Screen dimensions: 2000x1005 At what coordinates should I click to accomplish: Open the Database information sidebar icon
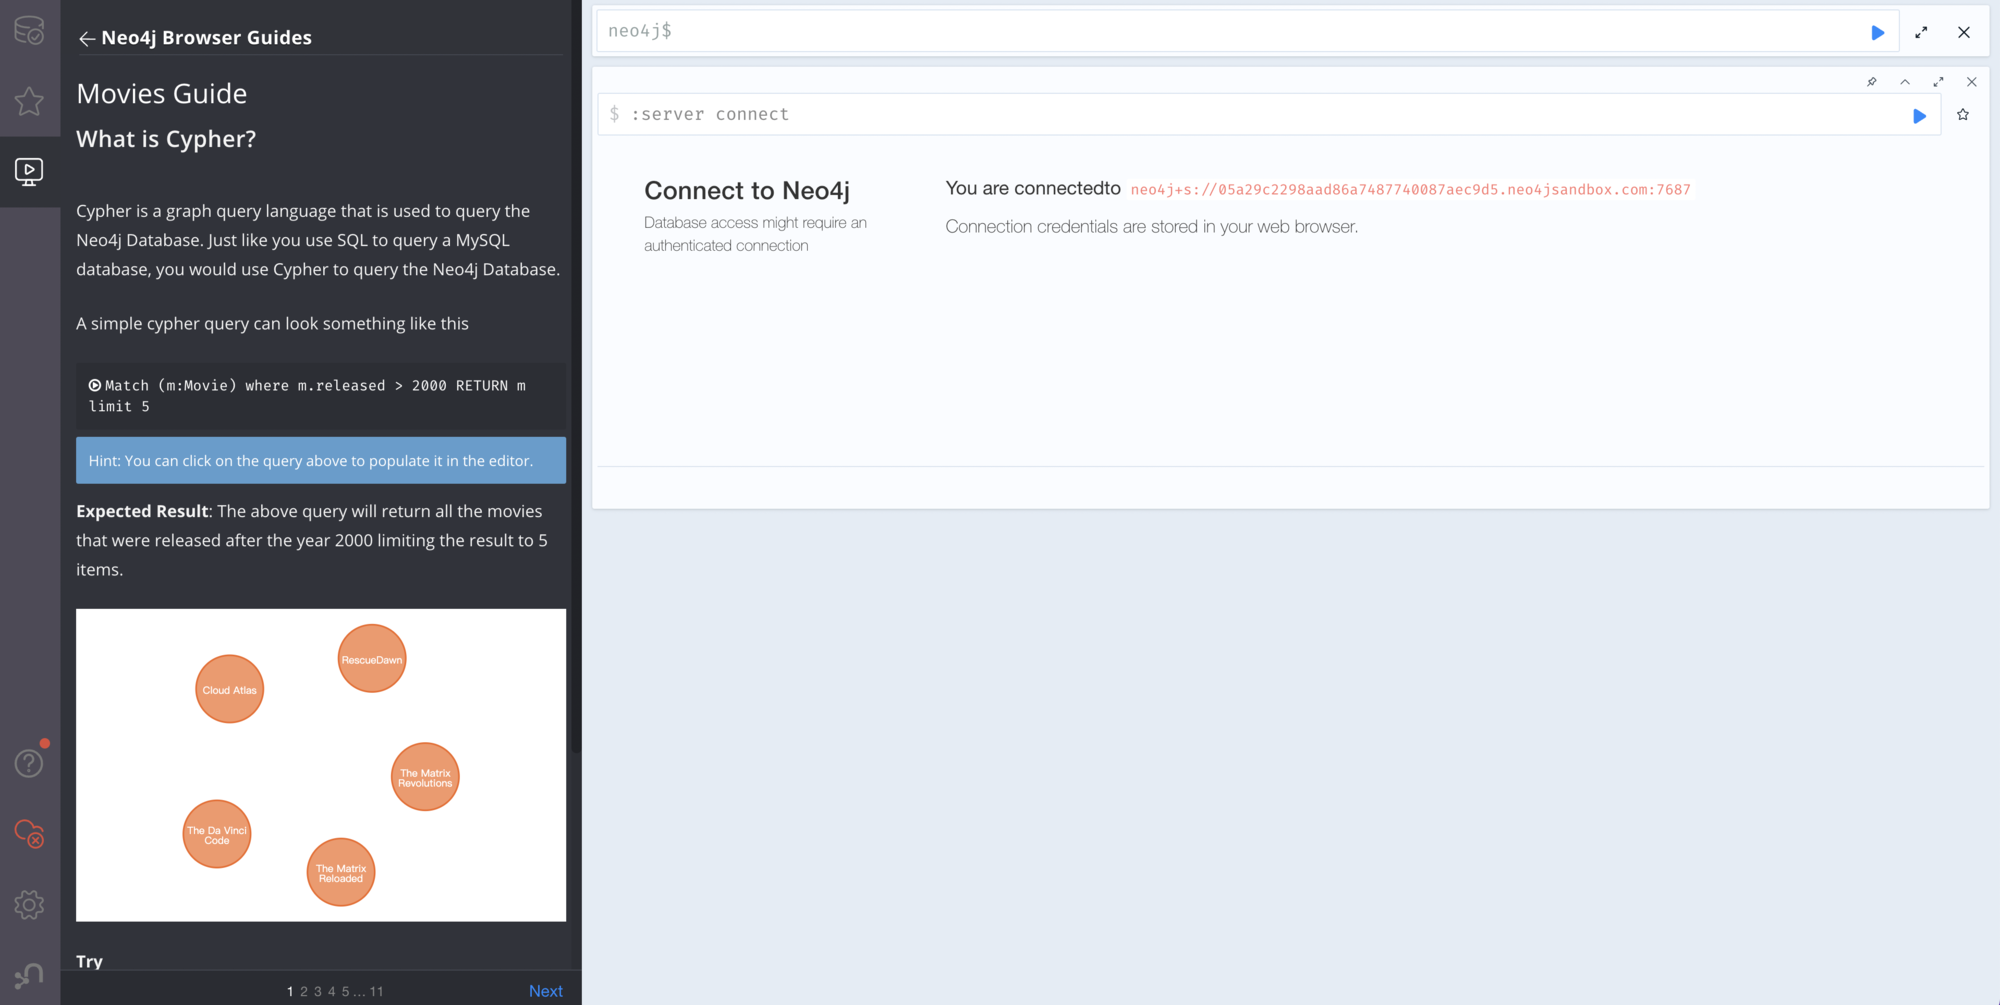(29, 30)
